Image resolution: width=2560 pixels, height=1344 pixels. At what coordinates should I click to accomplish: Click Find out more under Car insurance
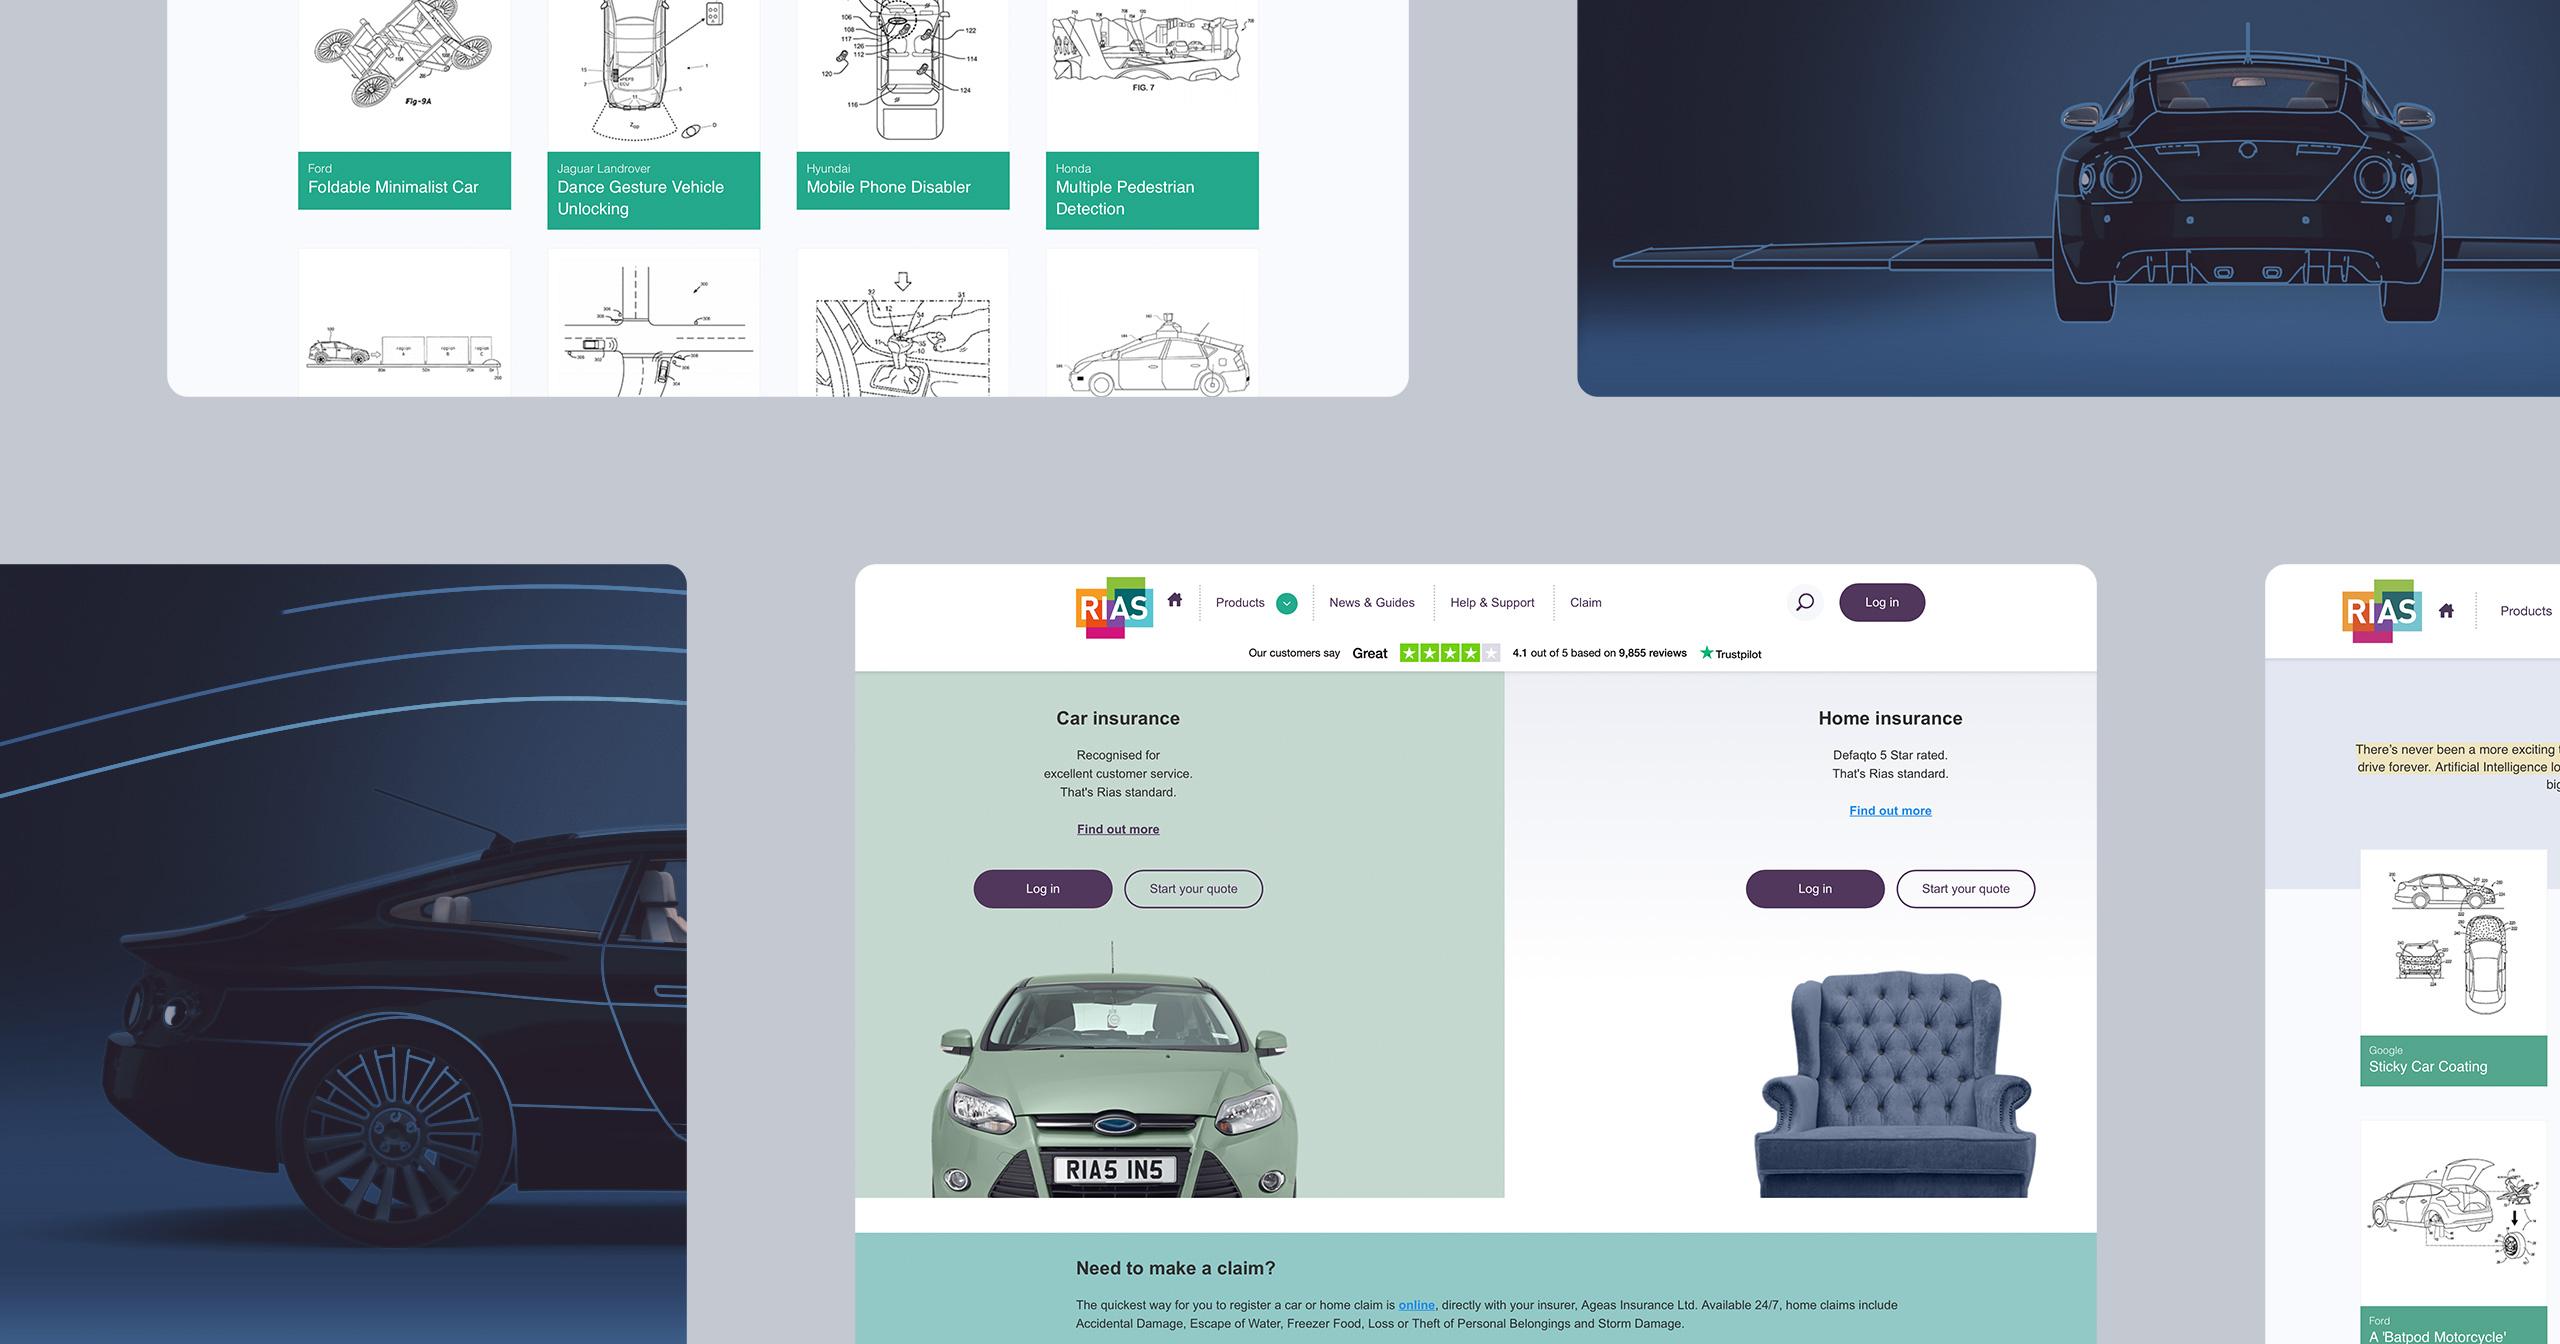pos(1116,829)
